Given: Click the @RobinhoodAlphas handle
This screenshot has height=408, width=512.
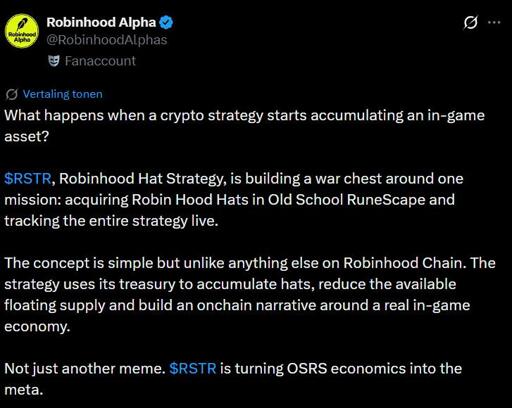Looking at the screenshot, I should [107, 40].
